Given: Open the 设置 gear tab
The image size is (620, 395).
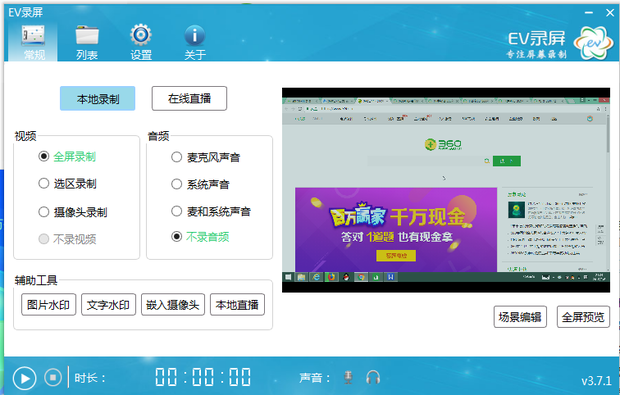Looking at the screenshot, I should pyautogui.click(x=141, y=42).
